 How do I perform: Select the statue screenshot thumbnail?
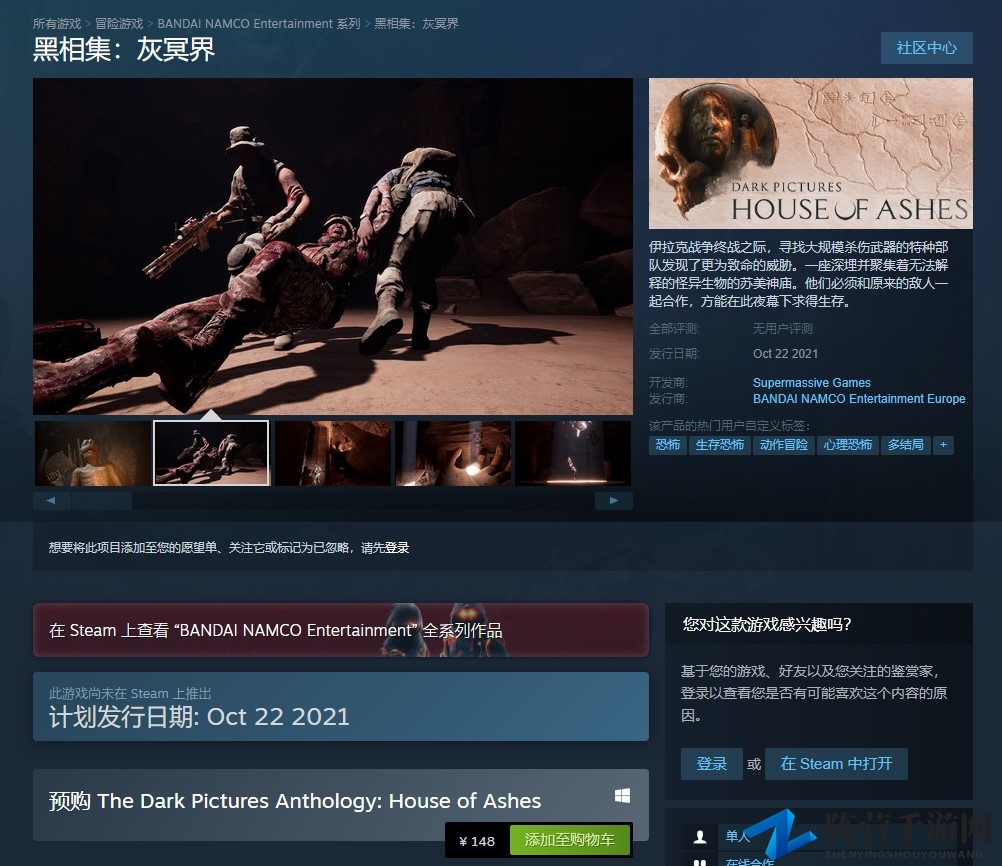click(x=93, y=453)
